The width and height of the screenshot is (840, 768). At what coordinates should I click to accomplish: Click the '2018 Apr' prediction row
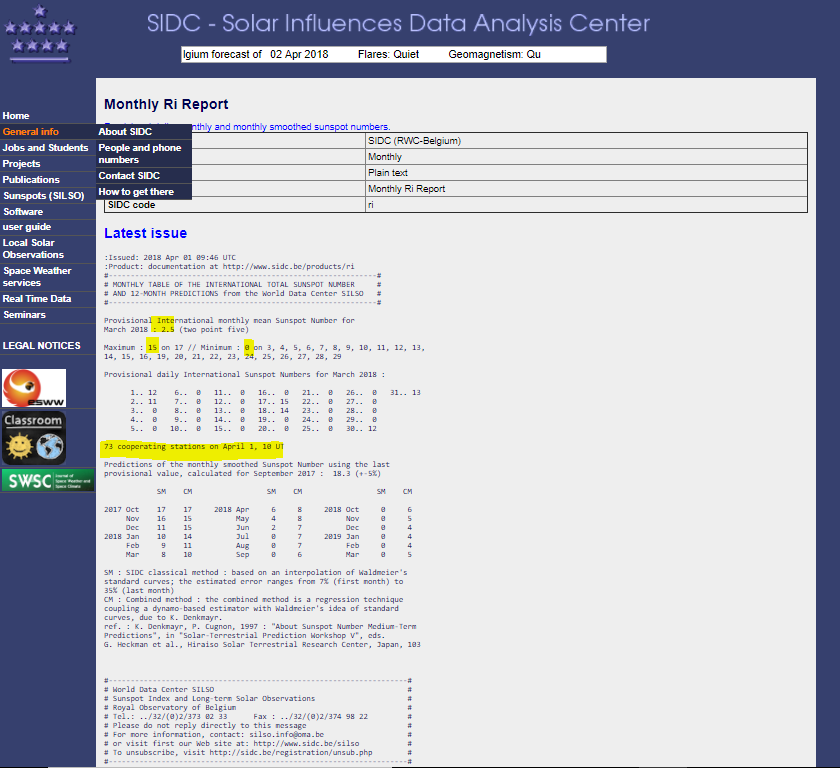tap(258, 510)
